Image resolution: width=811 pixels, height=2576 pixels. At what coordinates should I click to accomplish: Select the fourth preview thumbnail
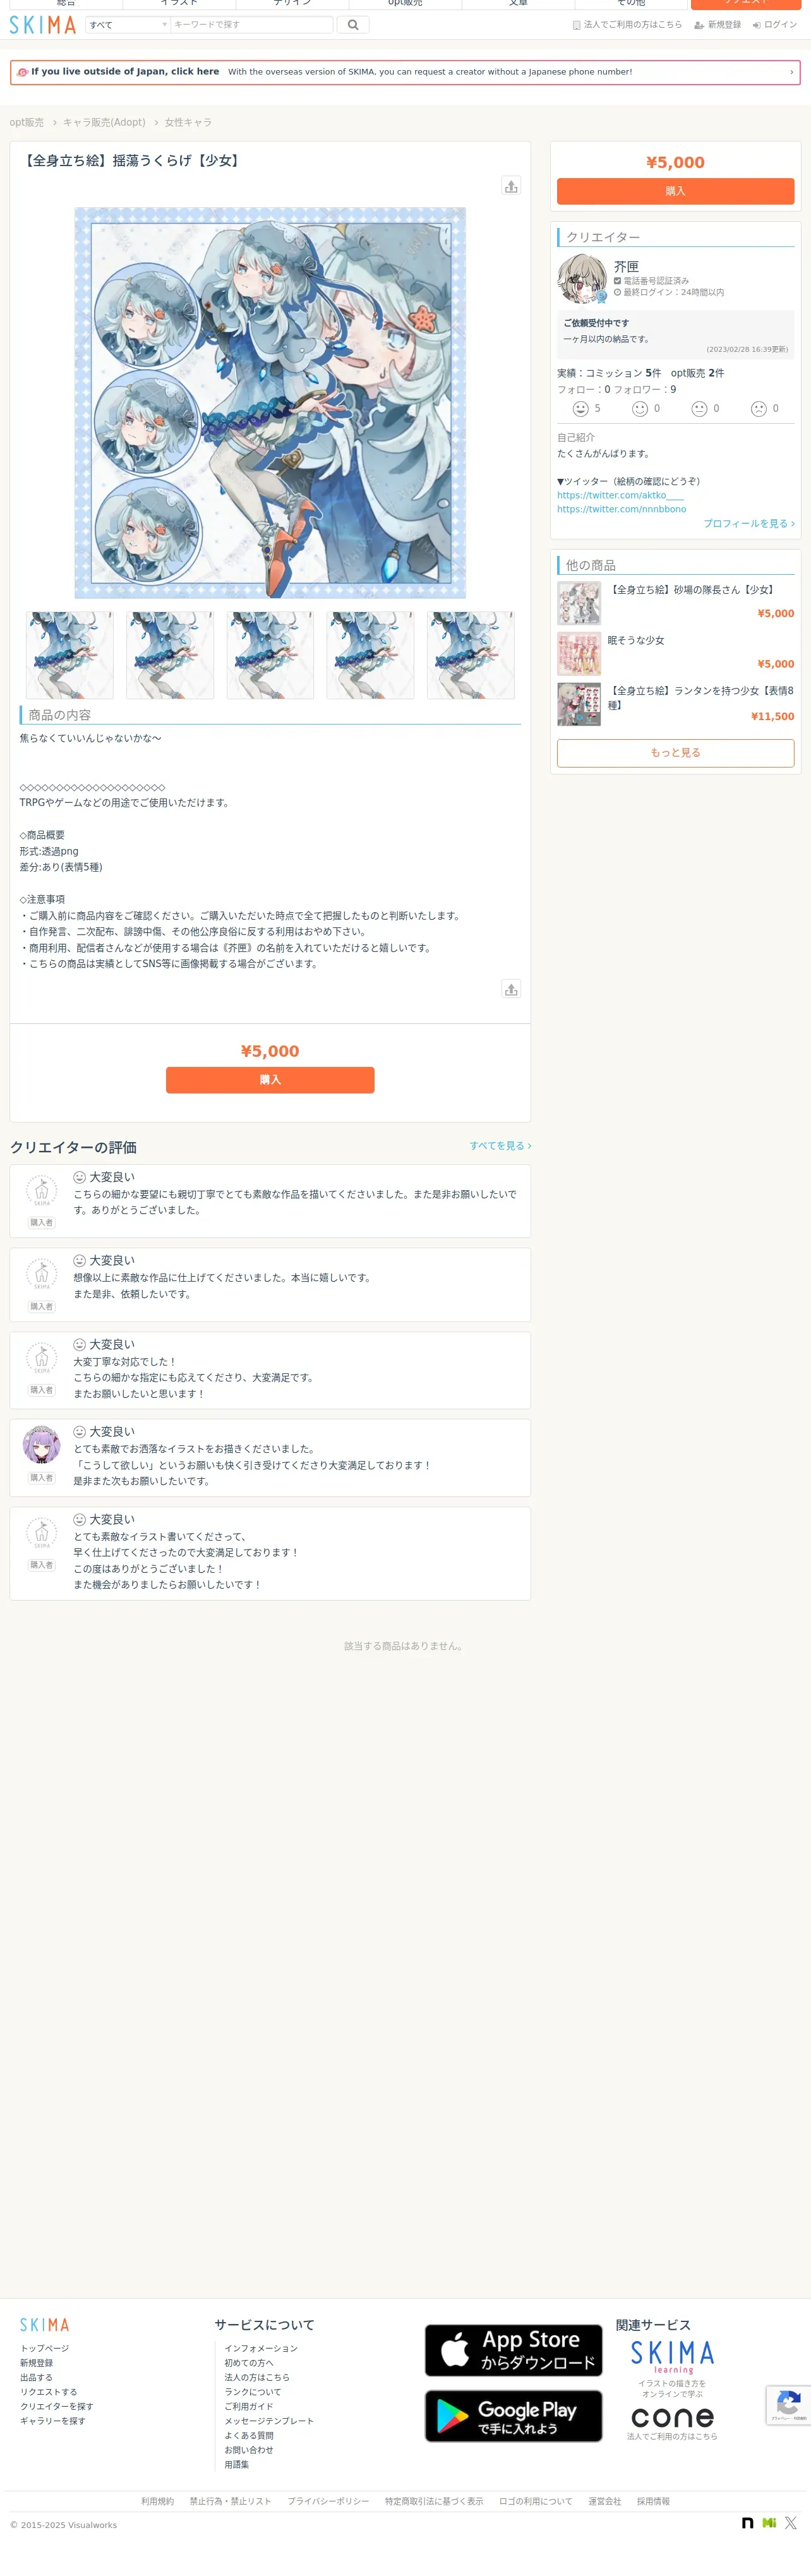click(370, 655)
